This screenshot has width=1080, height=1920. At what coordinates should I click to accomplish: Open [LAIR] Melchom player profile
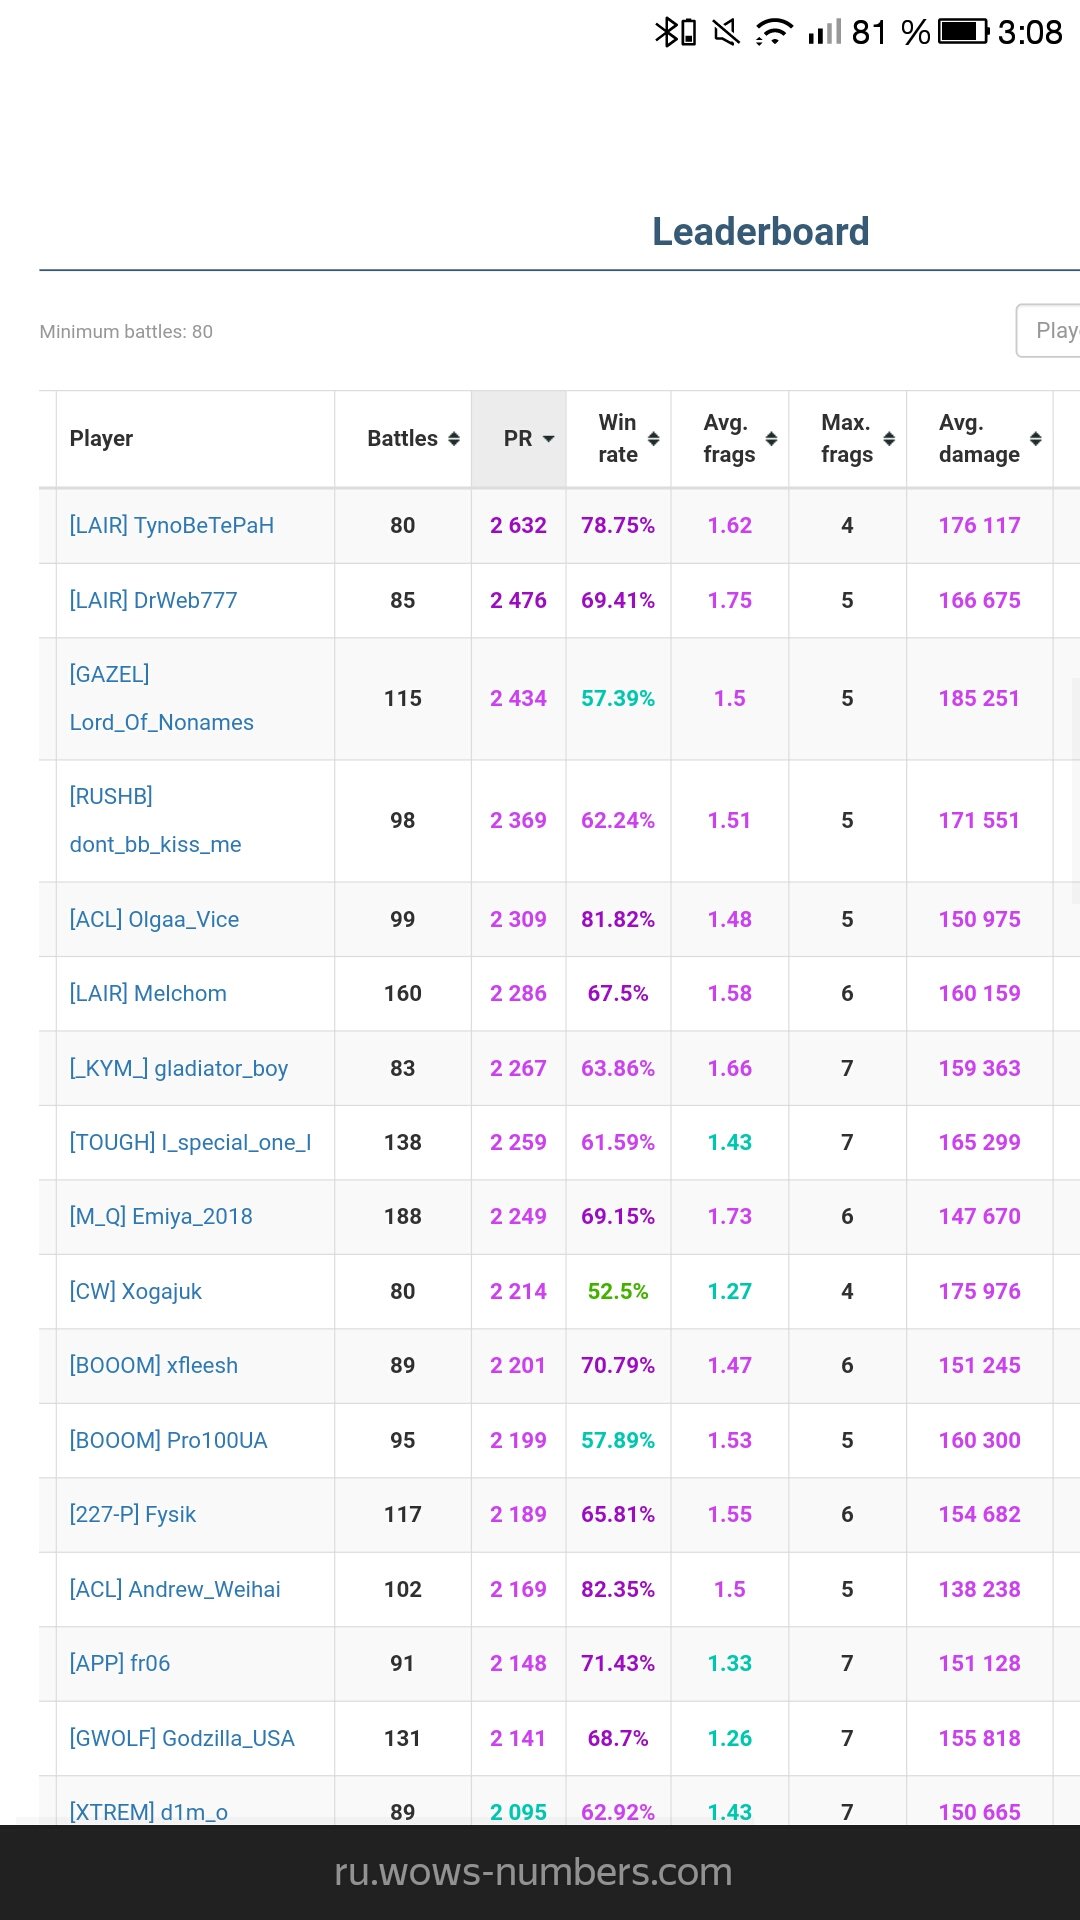pos(148,994)
